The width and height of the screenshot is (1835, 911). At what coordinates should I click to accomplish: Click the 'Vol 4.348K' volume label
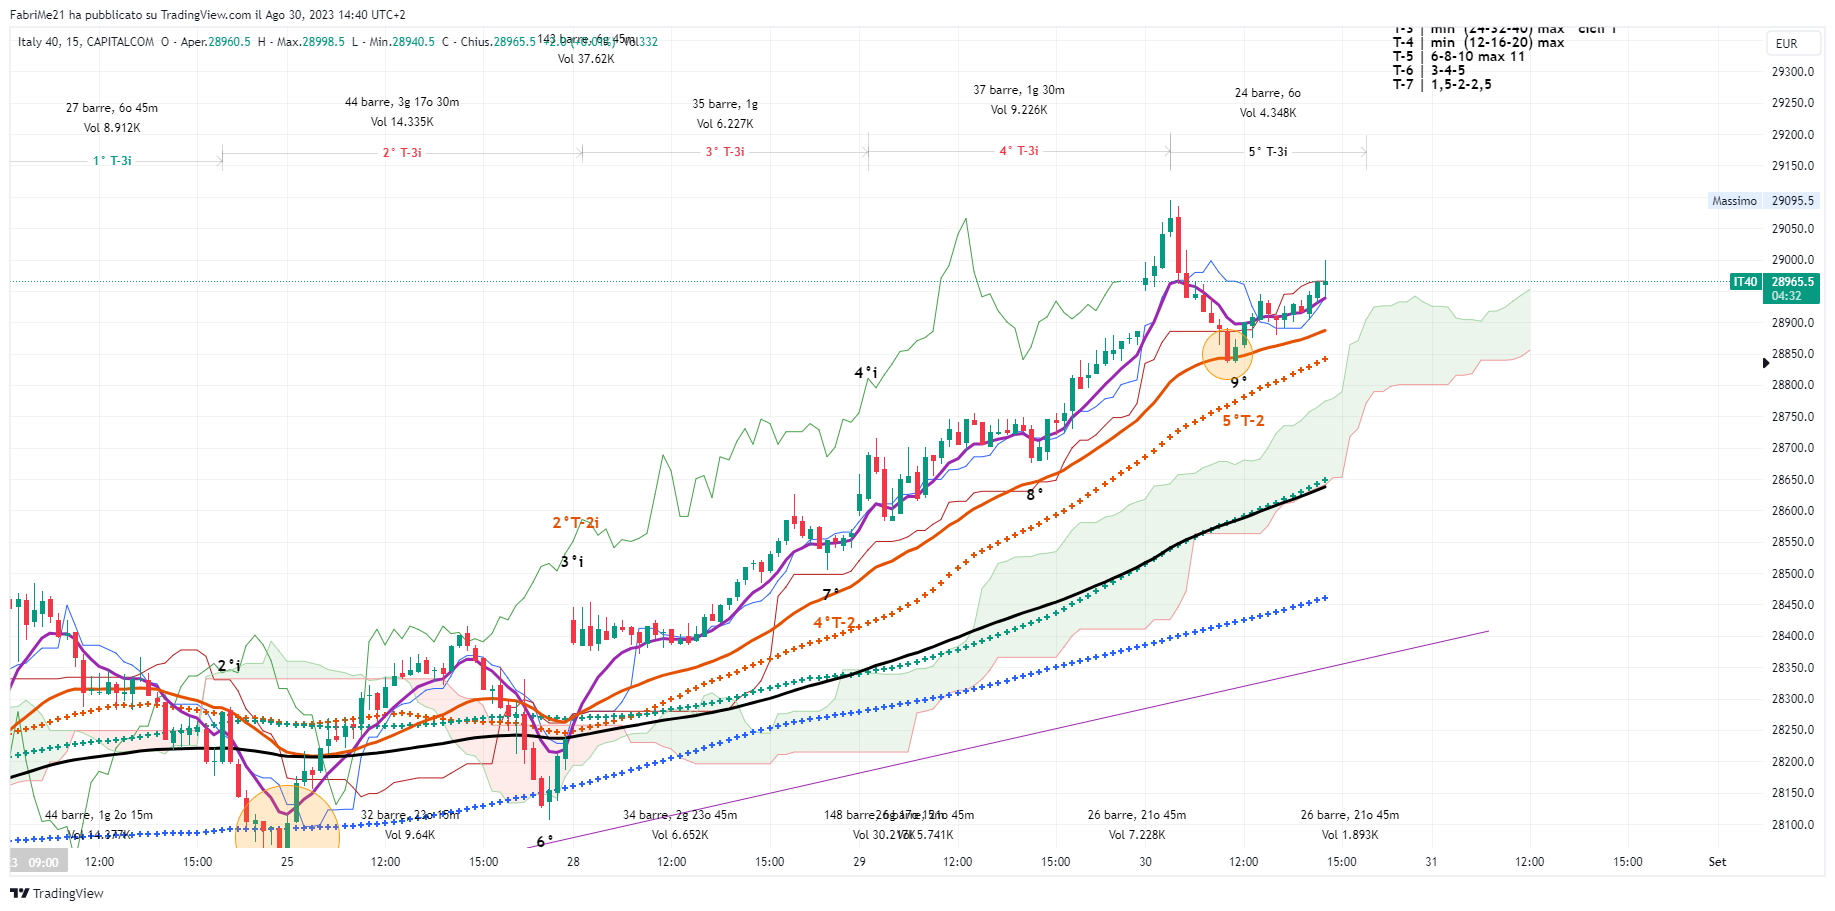click(x=1268, y=113)
